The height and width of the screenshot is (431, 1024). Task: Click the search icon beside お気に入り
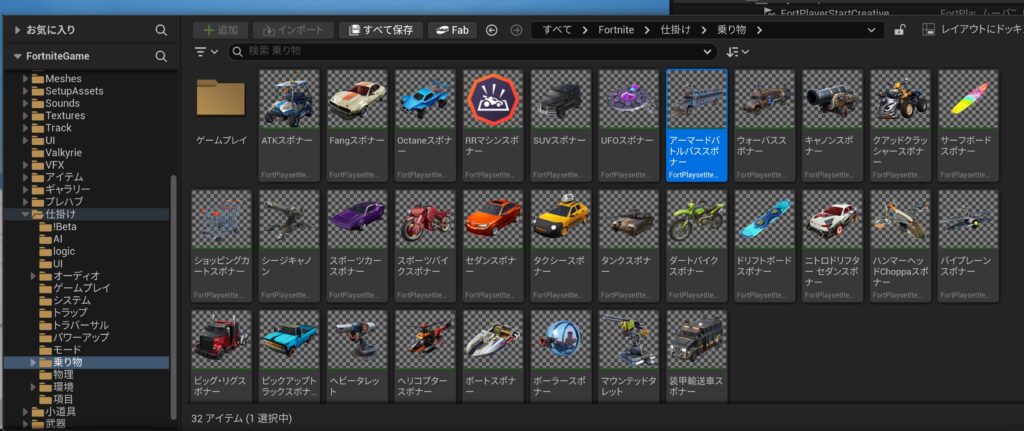click(x=161, y=30)
